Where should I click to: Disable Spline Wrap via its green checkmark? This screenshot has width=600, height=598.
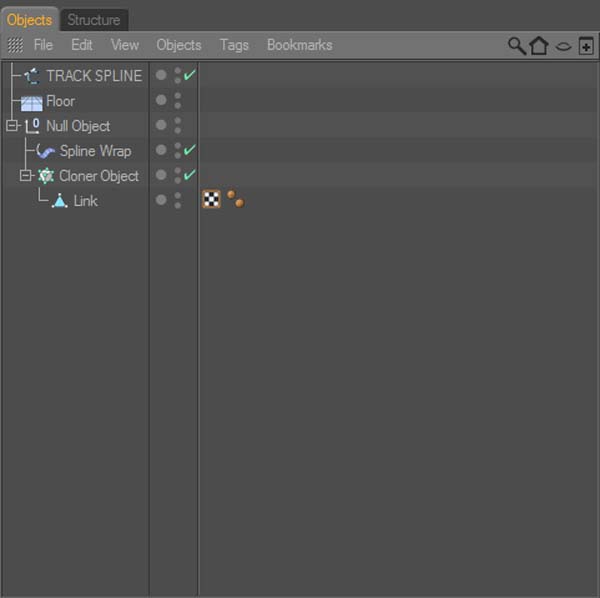[x=190, y=150]
